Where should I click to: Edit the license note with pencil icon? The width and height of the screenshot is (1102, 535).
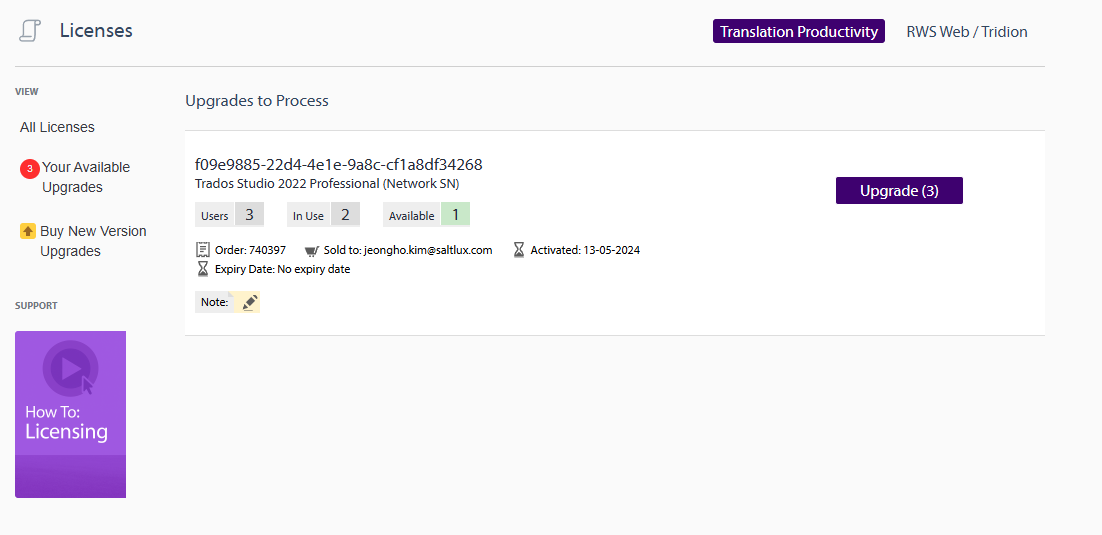coord(249,302)
